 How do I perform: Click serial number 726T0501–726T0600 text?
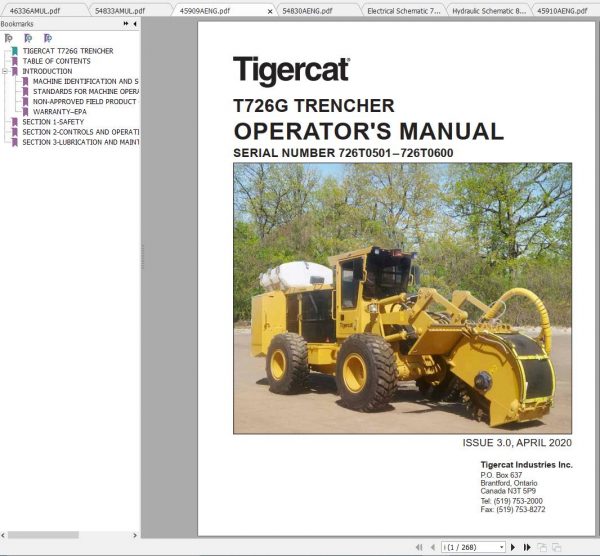396,153
